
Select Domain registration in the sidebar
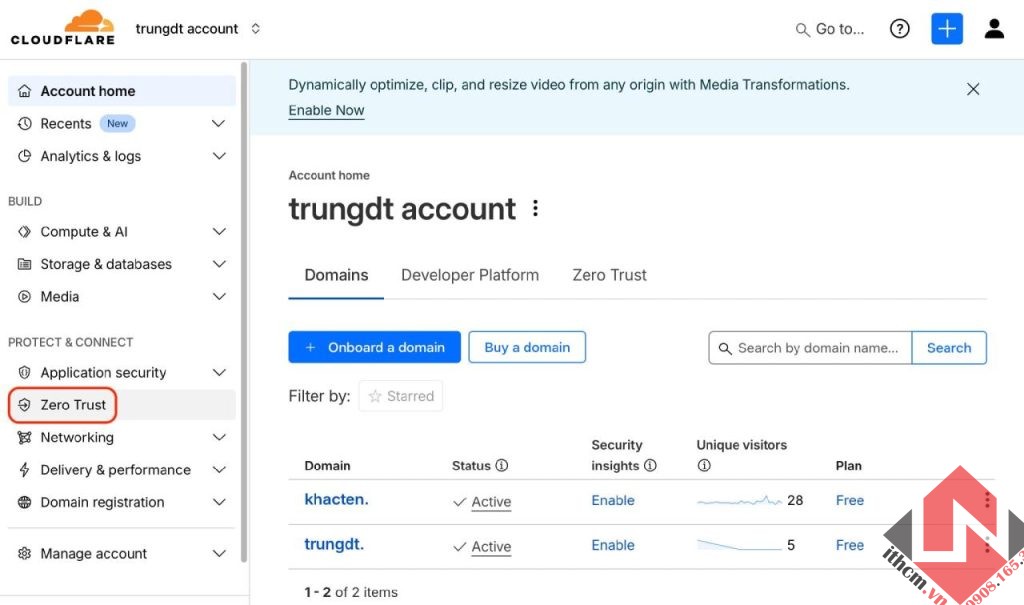(104, 501)
